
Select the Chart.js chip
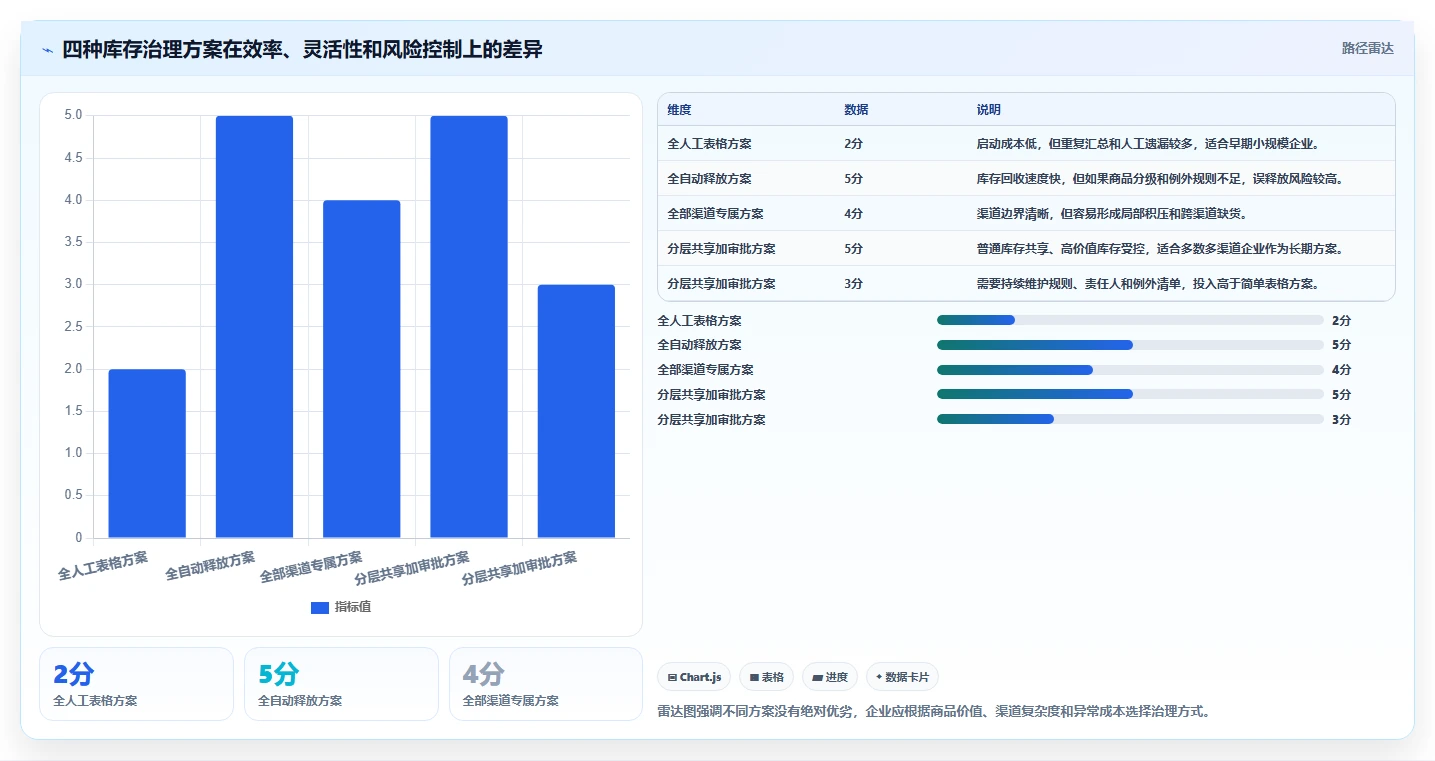[694, 677]
